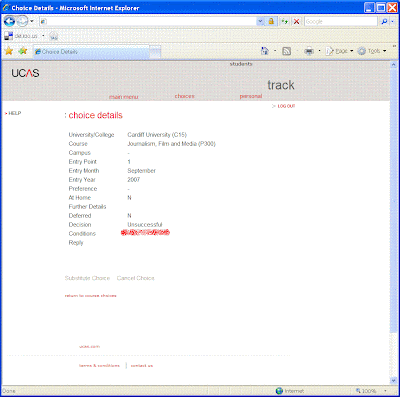400x397 pixels.
Task: Click the Cancel Choice button
Action: point(136,278)
